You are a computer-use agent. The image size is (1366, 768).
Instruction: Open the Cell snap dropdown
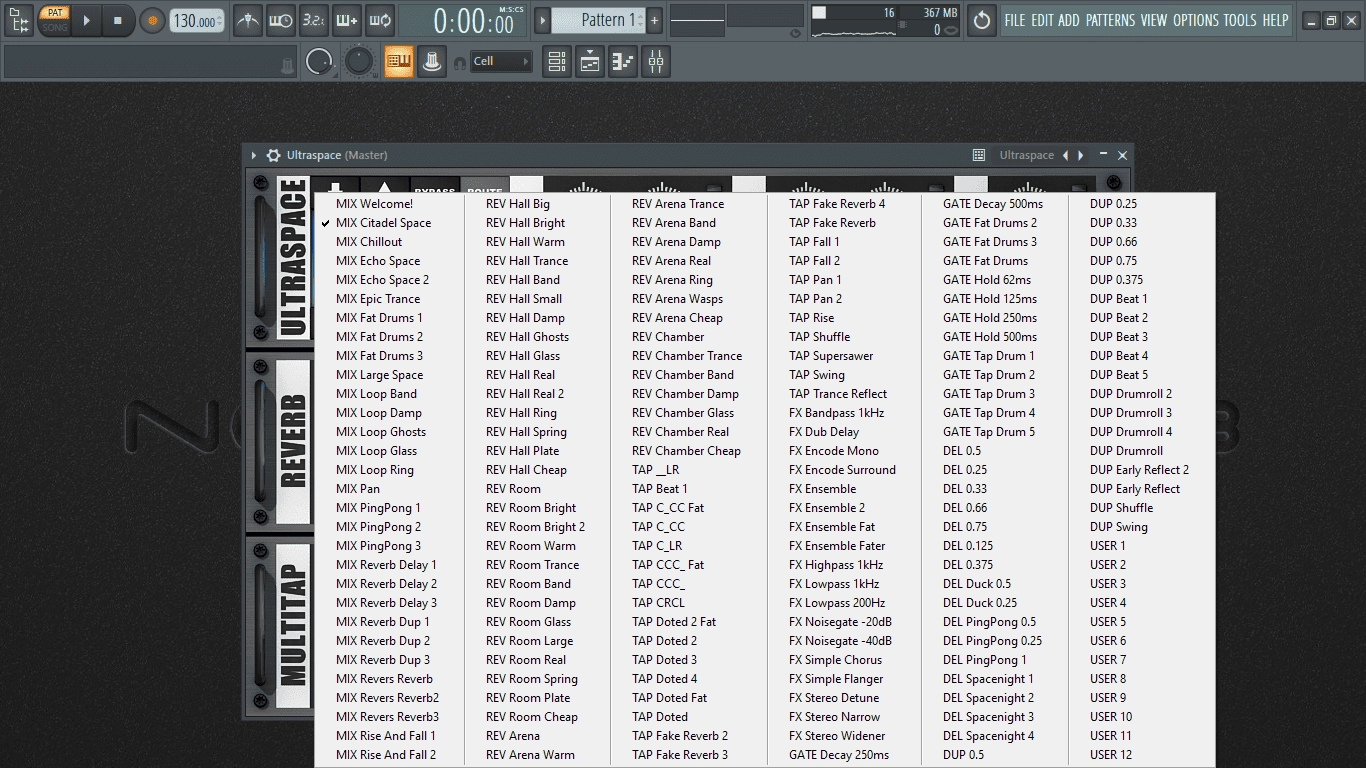[501, 62]
